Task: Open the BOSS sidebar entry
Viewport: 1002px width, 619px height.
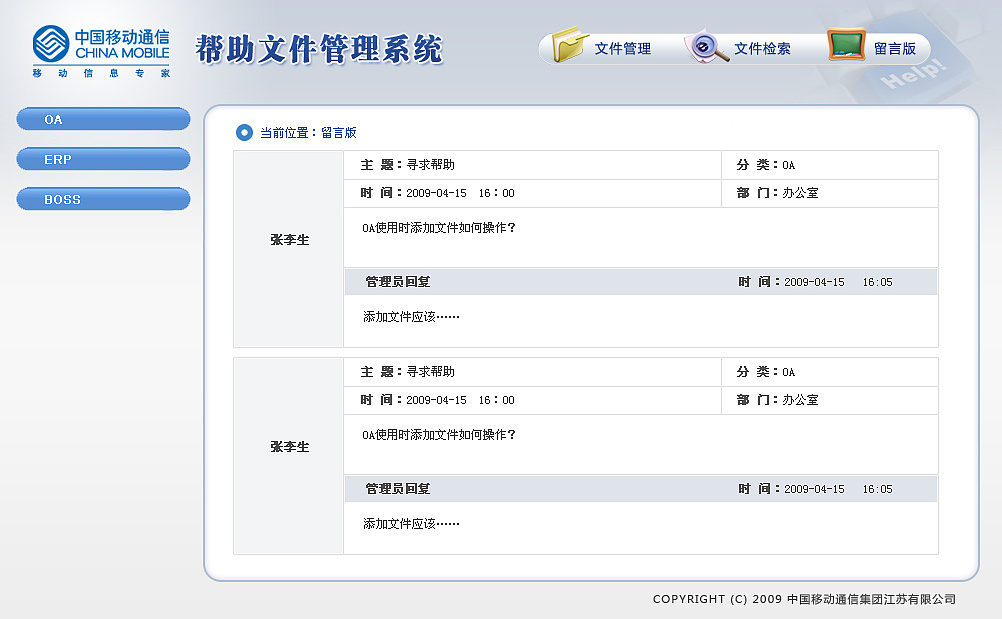Action: pyautogui.click(x=103, y=198)
